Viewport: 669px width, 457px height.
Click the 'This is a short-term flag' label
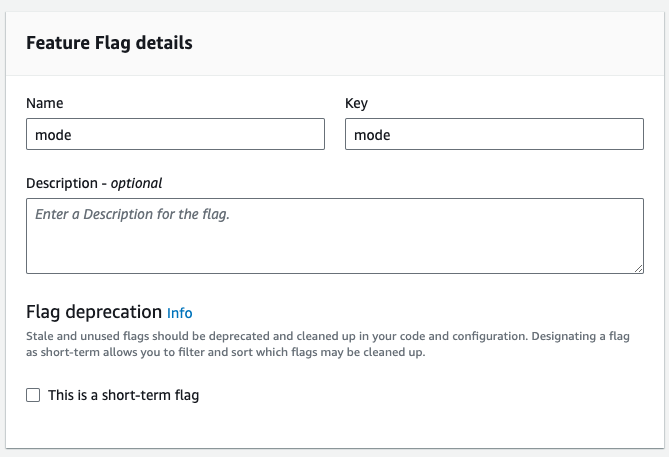pos(123,395)
